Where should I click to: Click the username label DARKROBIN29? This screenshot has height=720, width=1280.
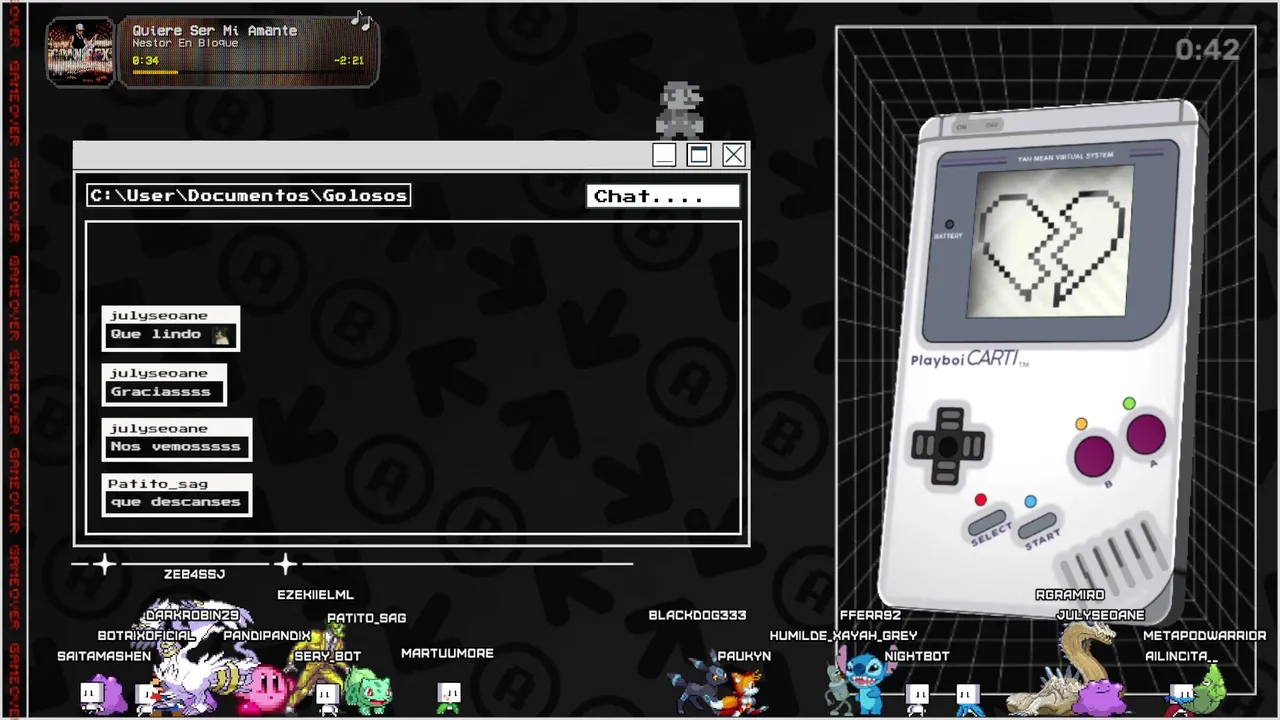[192, 615]
